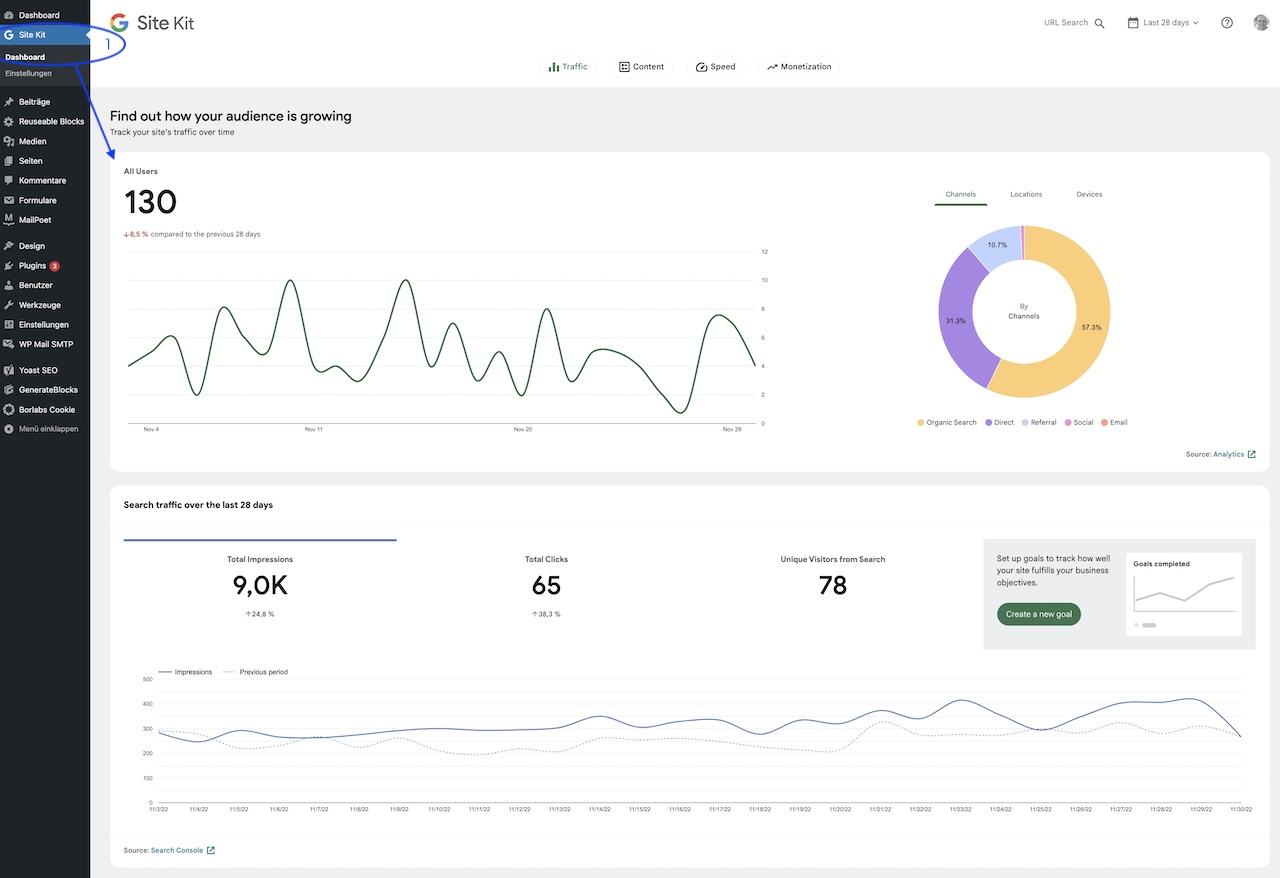Open the Design brush icon
The width and height of the screenshot is (1280, 878).
coord(9,246)
